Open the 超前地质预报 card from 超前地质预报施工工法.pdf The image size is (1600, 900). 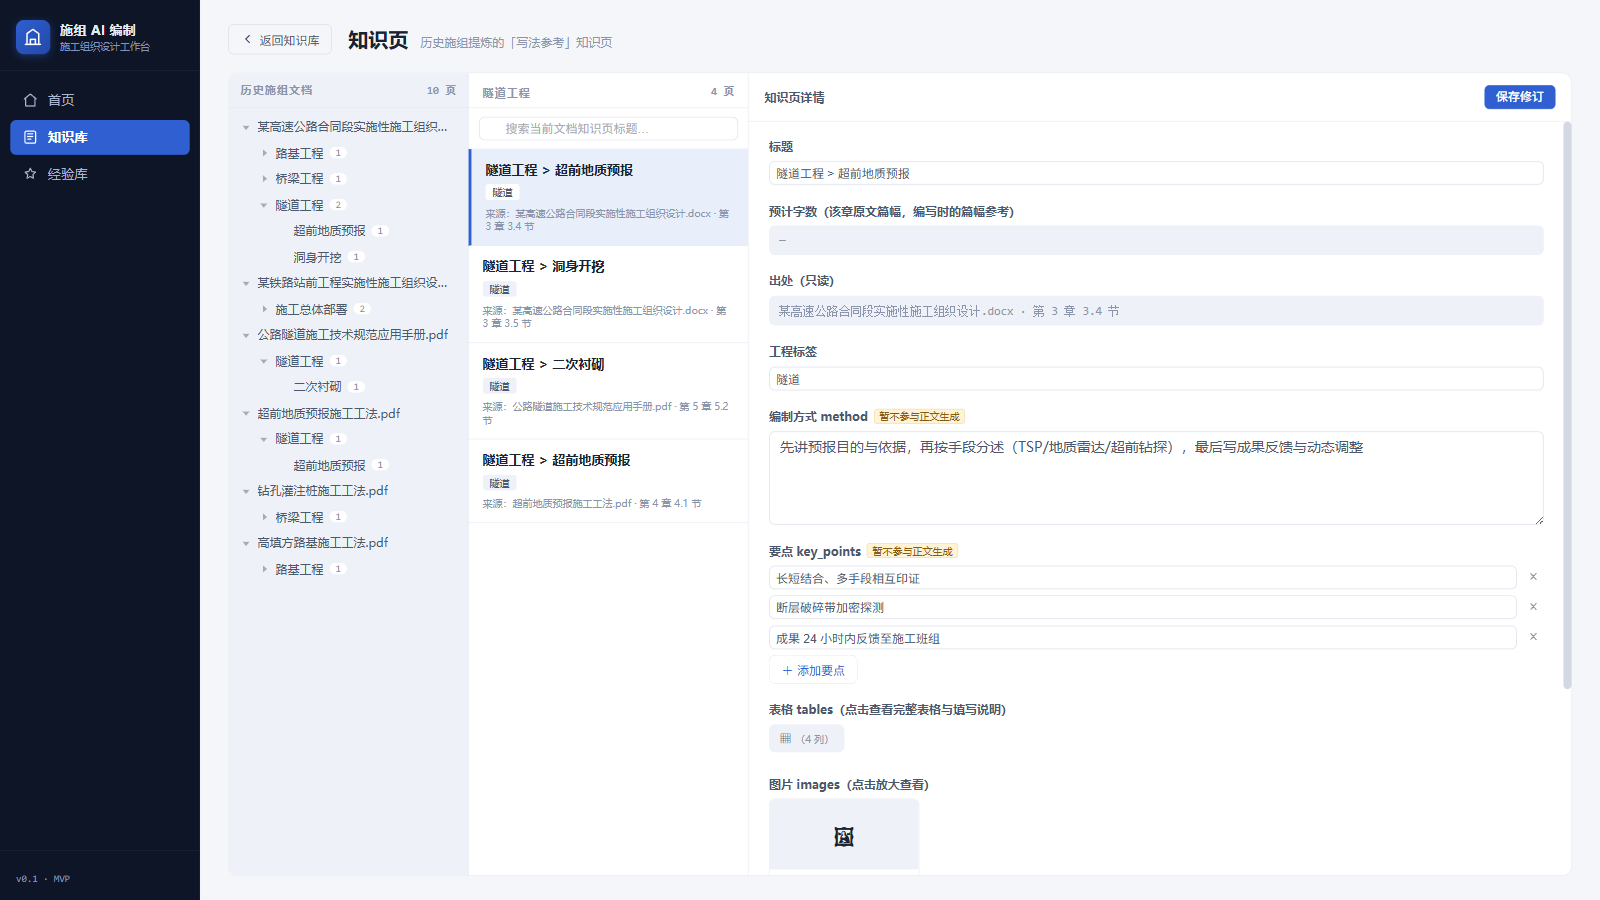coord(608,481)
